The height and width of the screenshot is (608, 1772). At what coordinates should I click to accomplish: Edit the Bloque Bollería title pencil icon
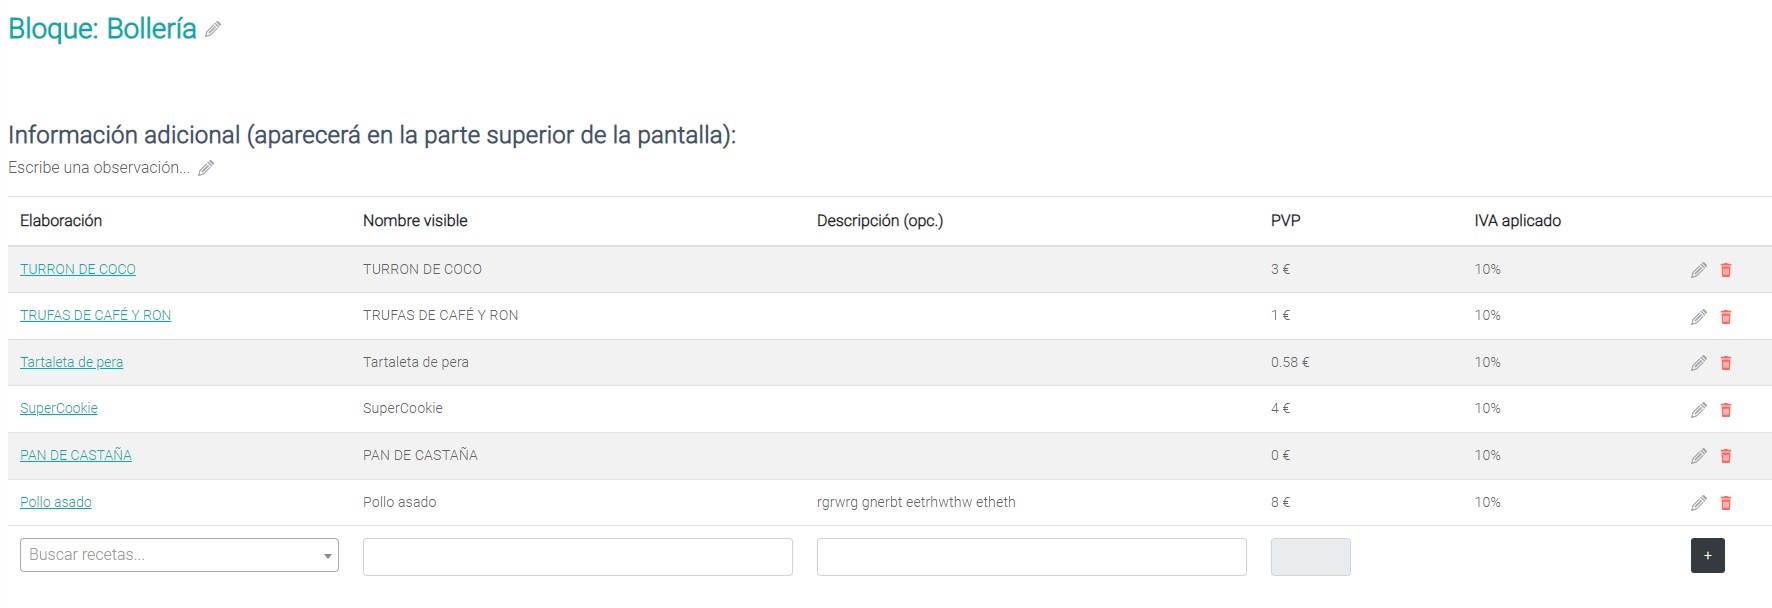click(x=213, y=30)
